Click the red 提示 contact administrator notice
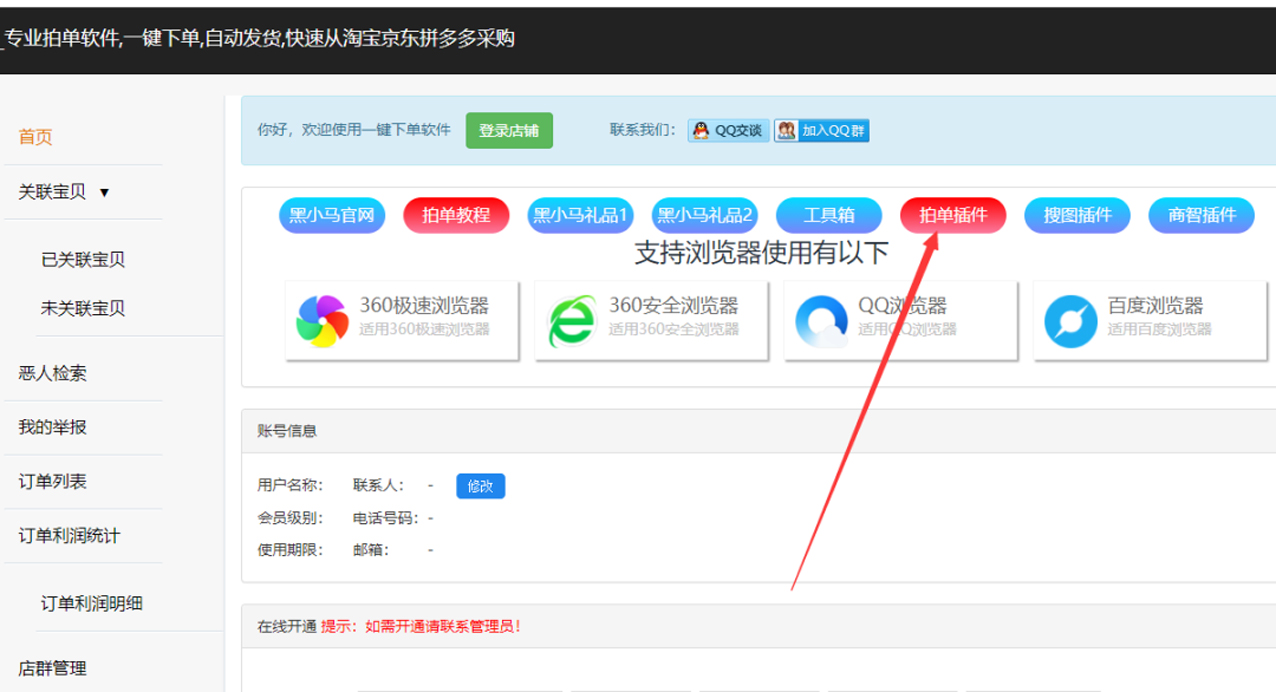The height and width of the screenshot is (692, 1276). [x=421, y=627]
